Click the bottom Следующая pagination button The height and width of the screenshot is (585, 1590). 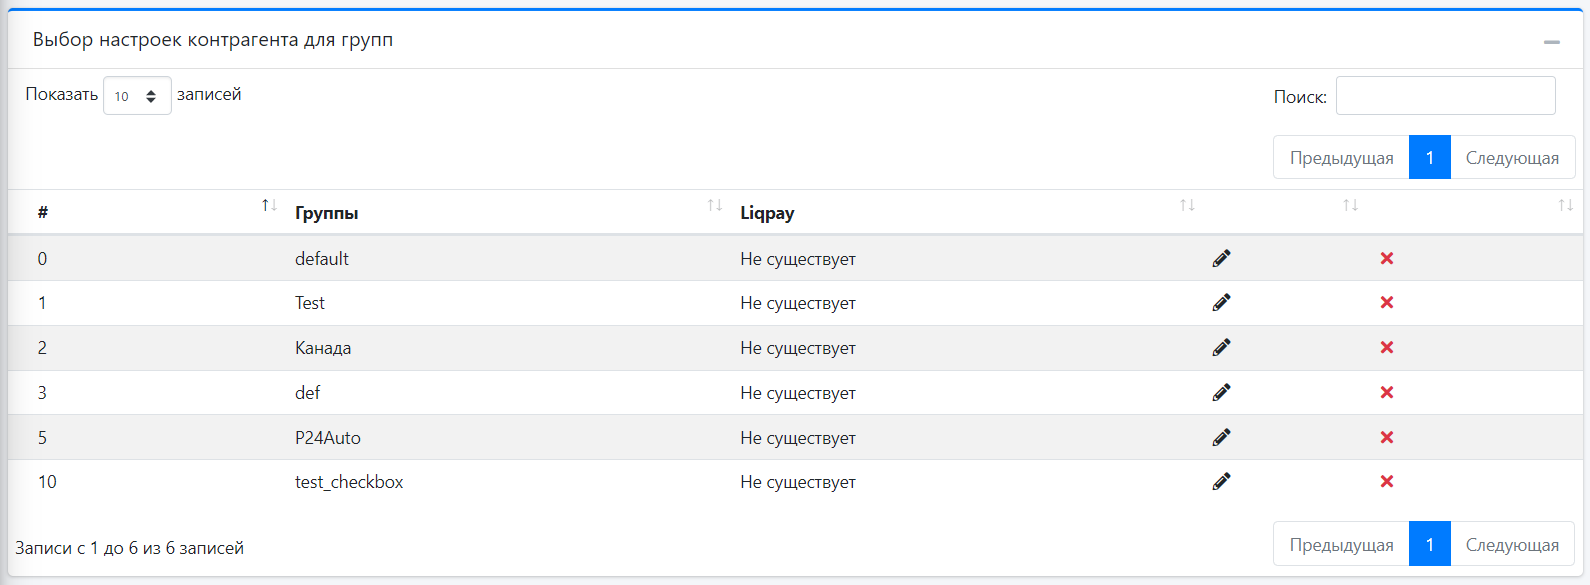pyautogui.click(x=1512, y=545)
